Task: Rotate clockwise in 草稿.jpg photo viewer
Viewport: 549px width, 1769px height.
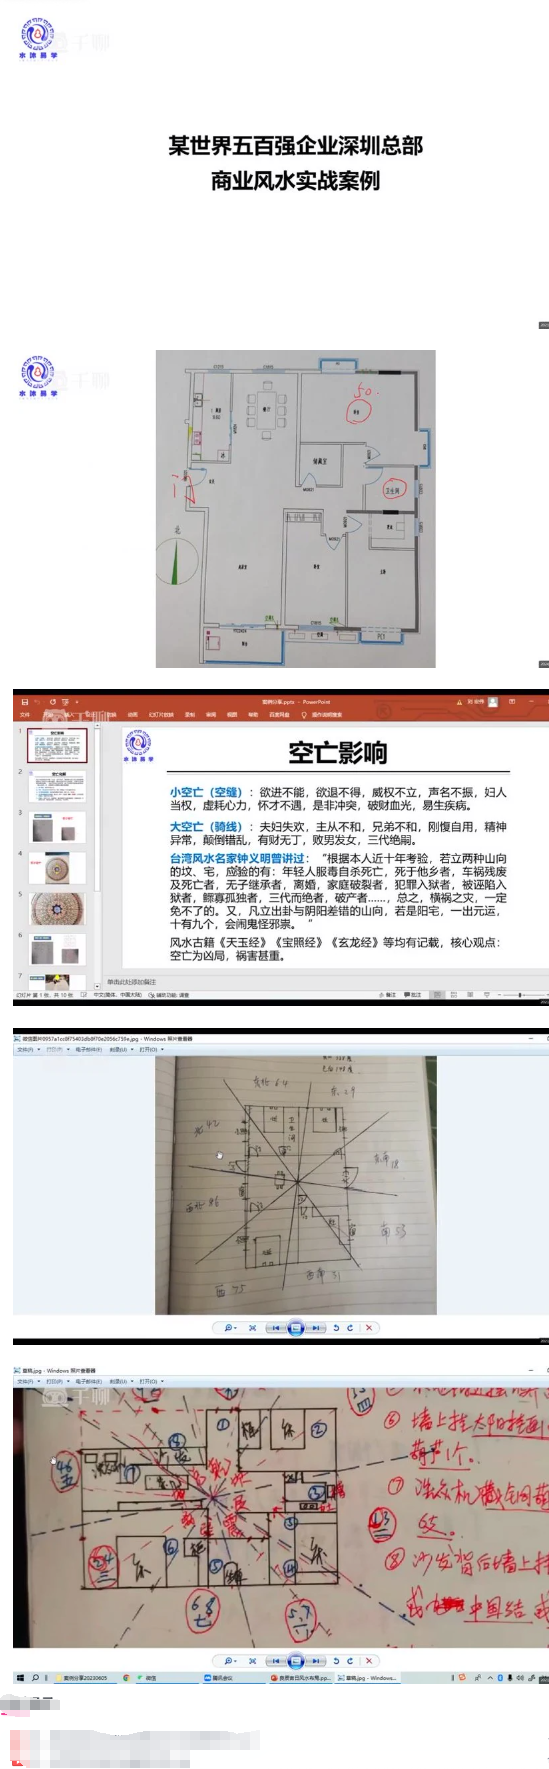Action: 350,1661
